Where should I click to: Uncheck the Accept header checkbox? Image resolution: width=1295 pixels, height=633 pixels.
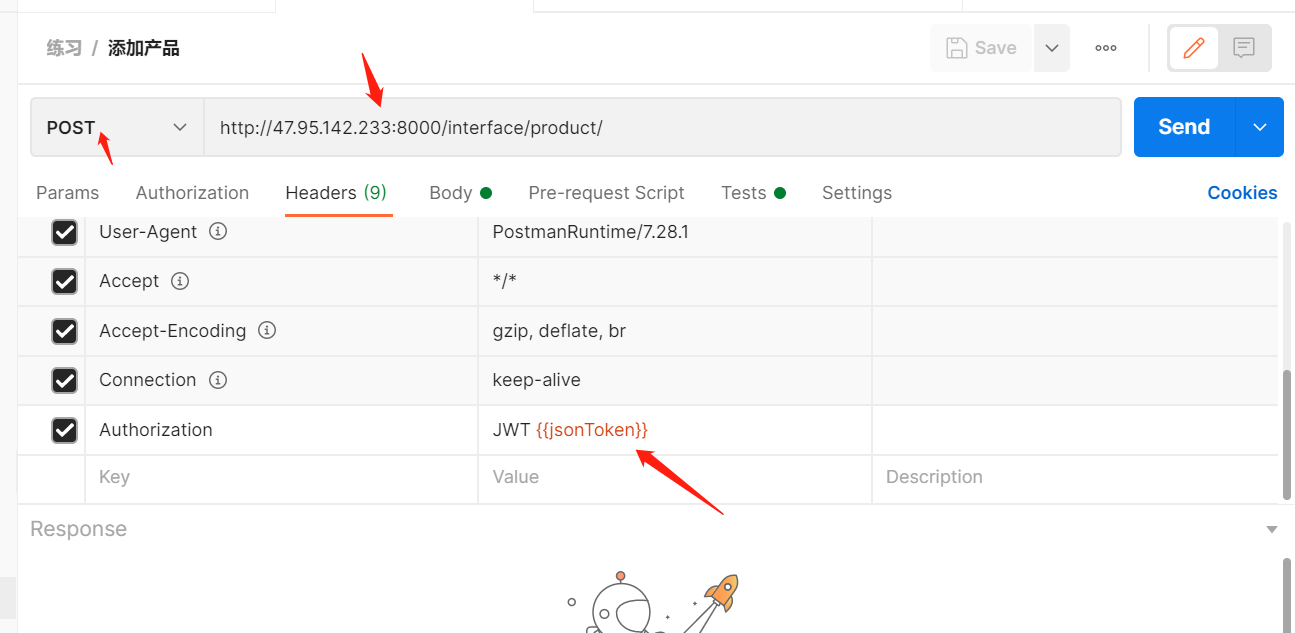point(64,281)
